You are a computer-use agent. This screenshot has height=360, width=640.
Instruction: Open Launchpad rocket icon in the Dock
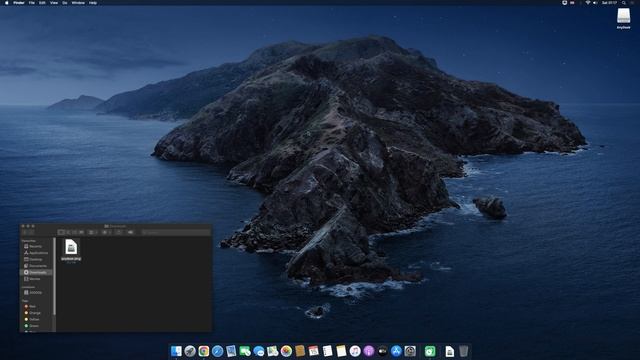point(190,351)
